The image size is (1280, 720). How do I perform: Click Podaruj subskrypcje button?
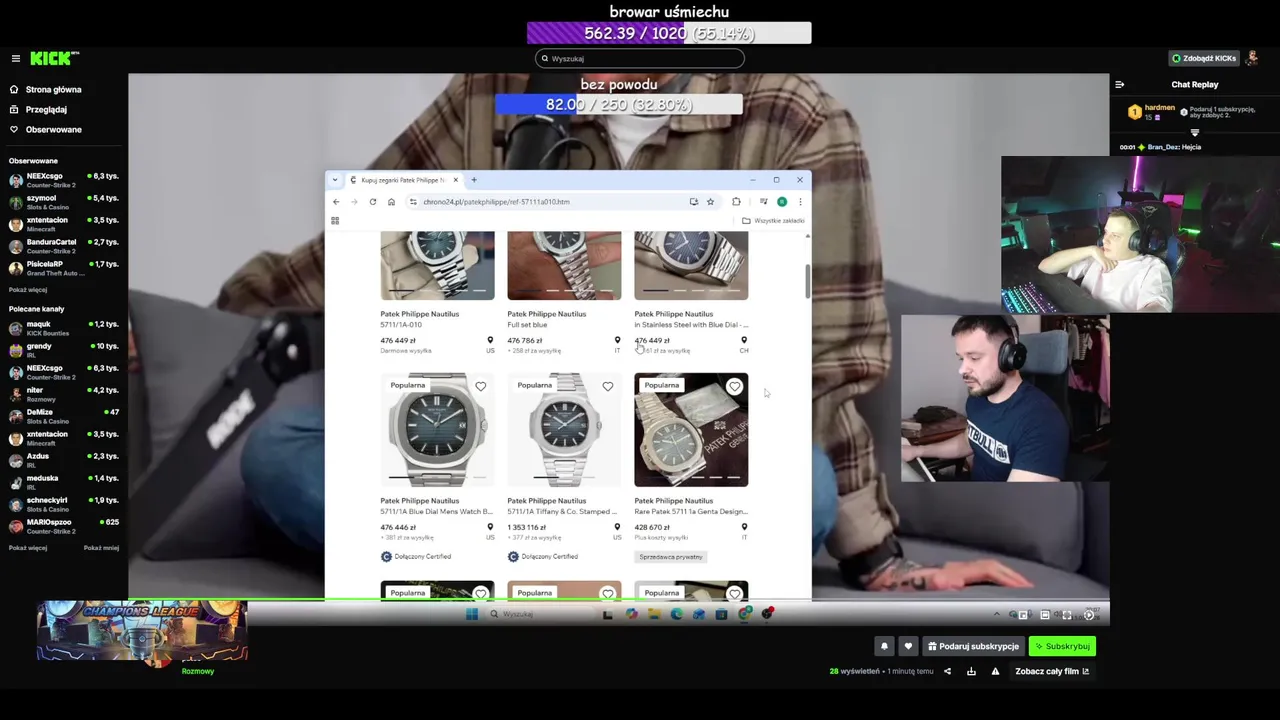coord(973,646)
